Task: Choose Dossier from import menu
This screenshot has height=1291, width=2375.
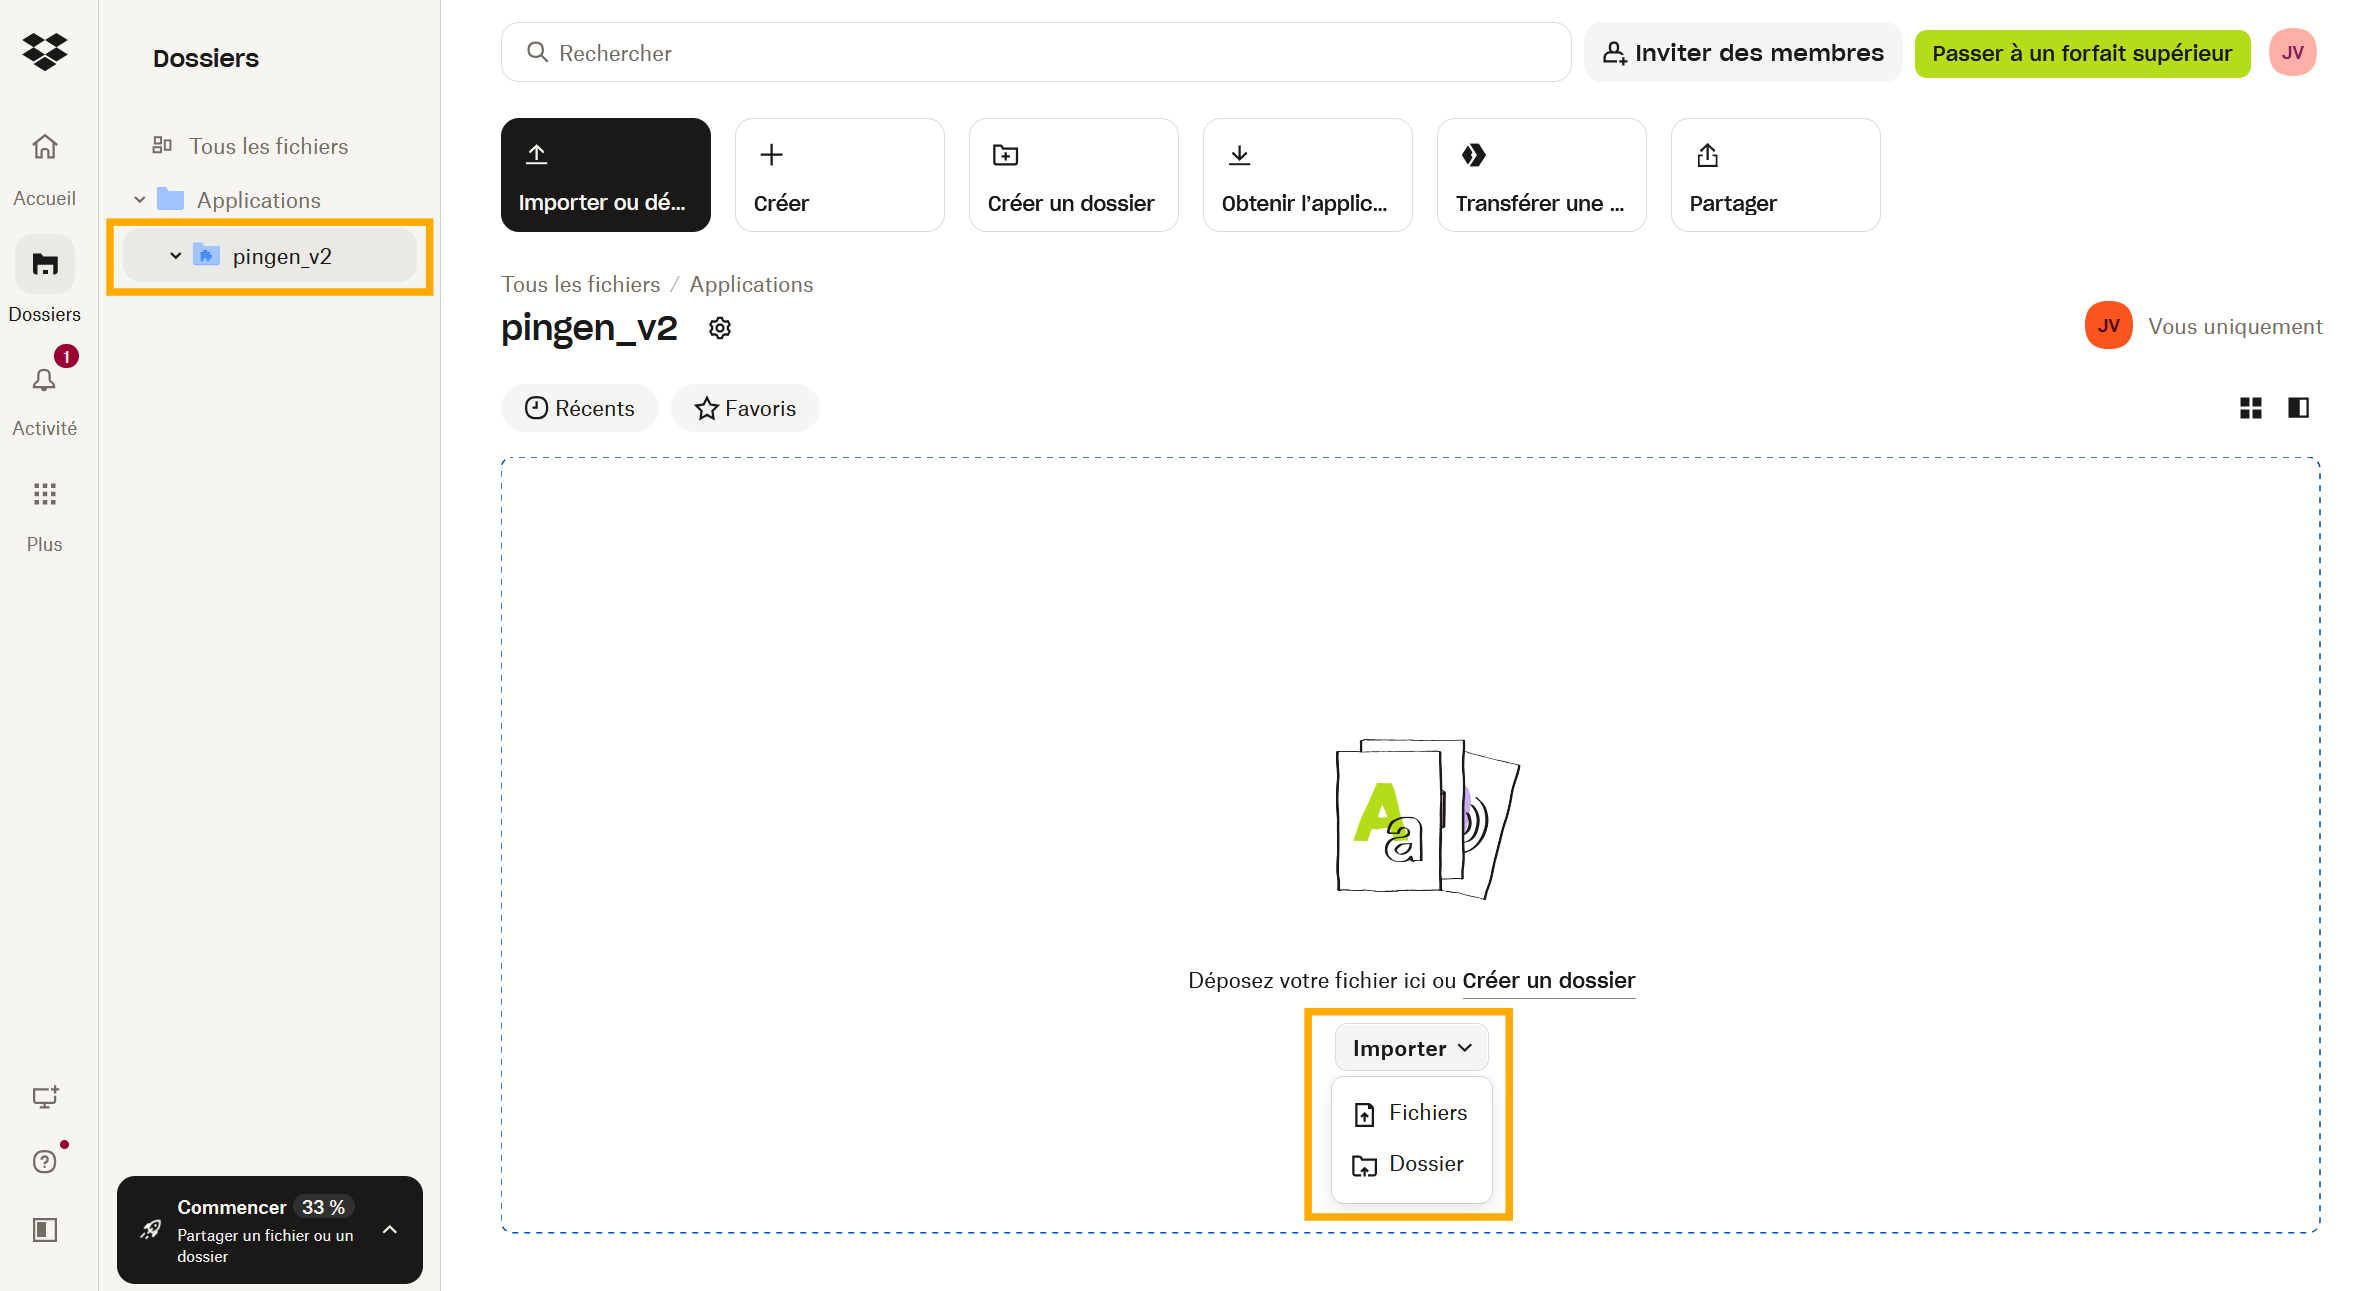Action: coord(1409,1164)
